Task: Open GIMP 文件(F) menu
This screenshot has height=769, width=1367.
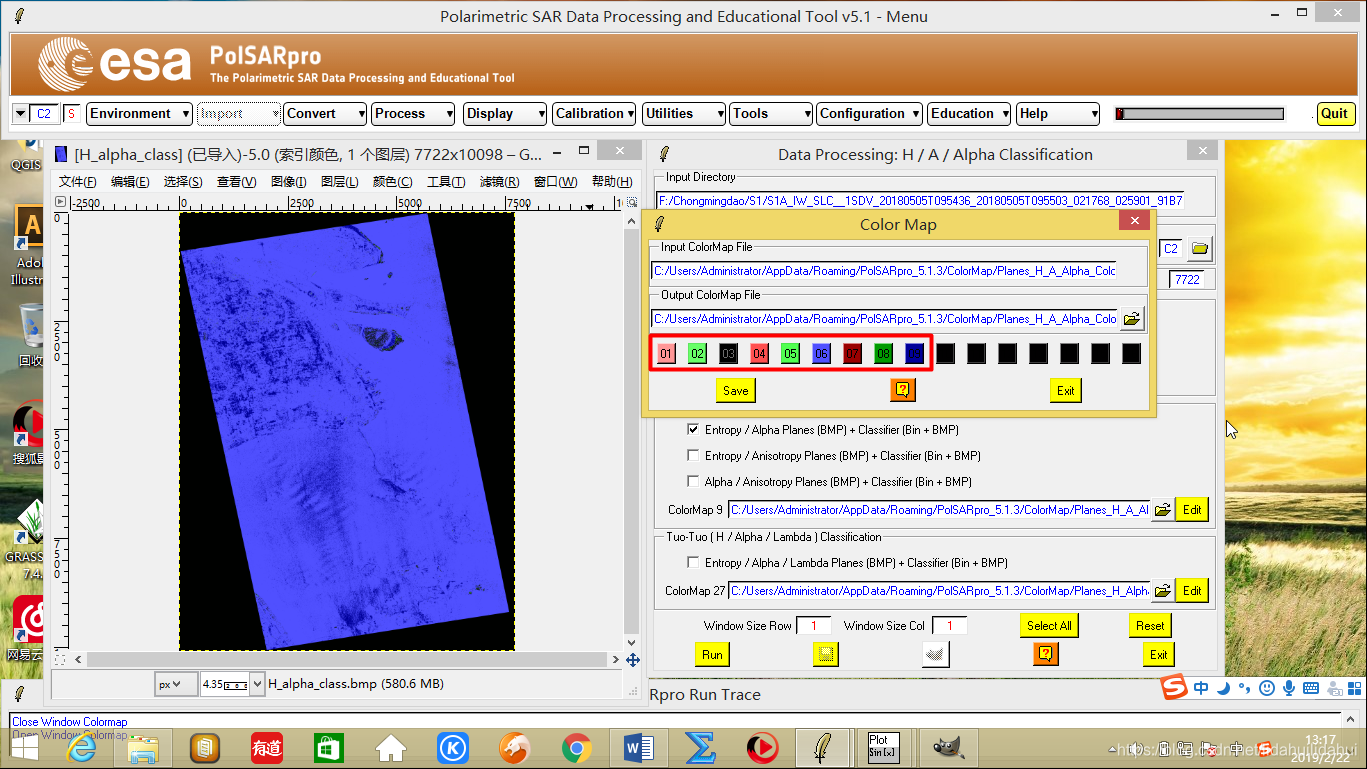Action: (78, 182)
